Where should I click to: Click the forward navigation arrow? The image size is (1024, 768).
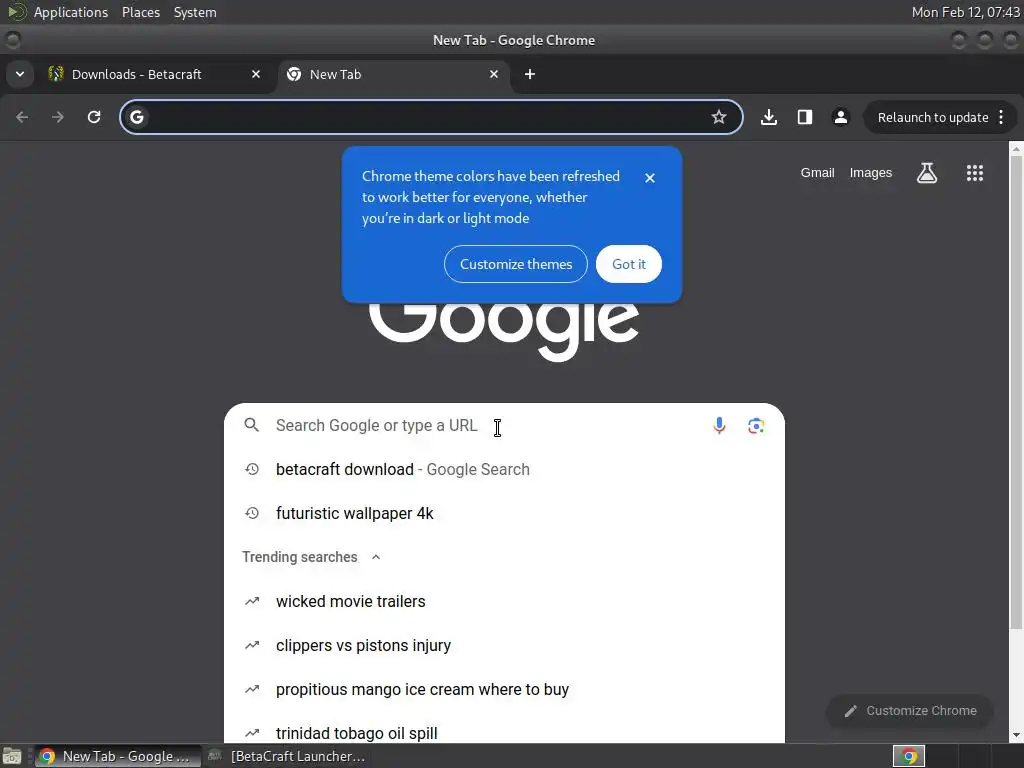point(58,117)
